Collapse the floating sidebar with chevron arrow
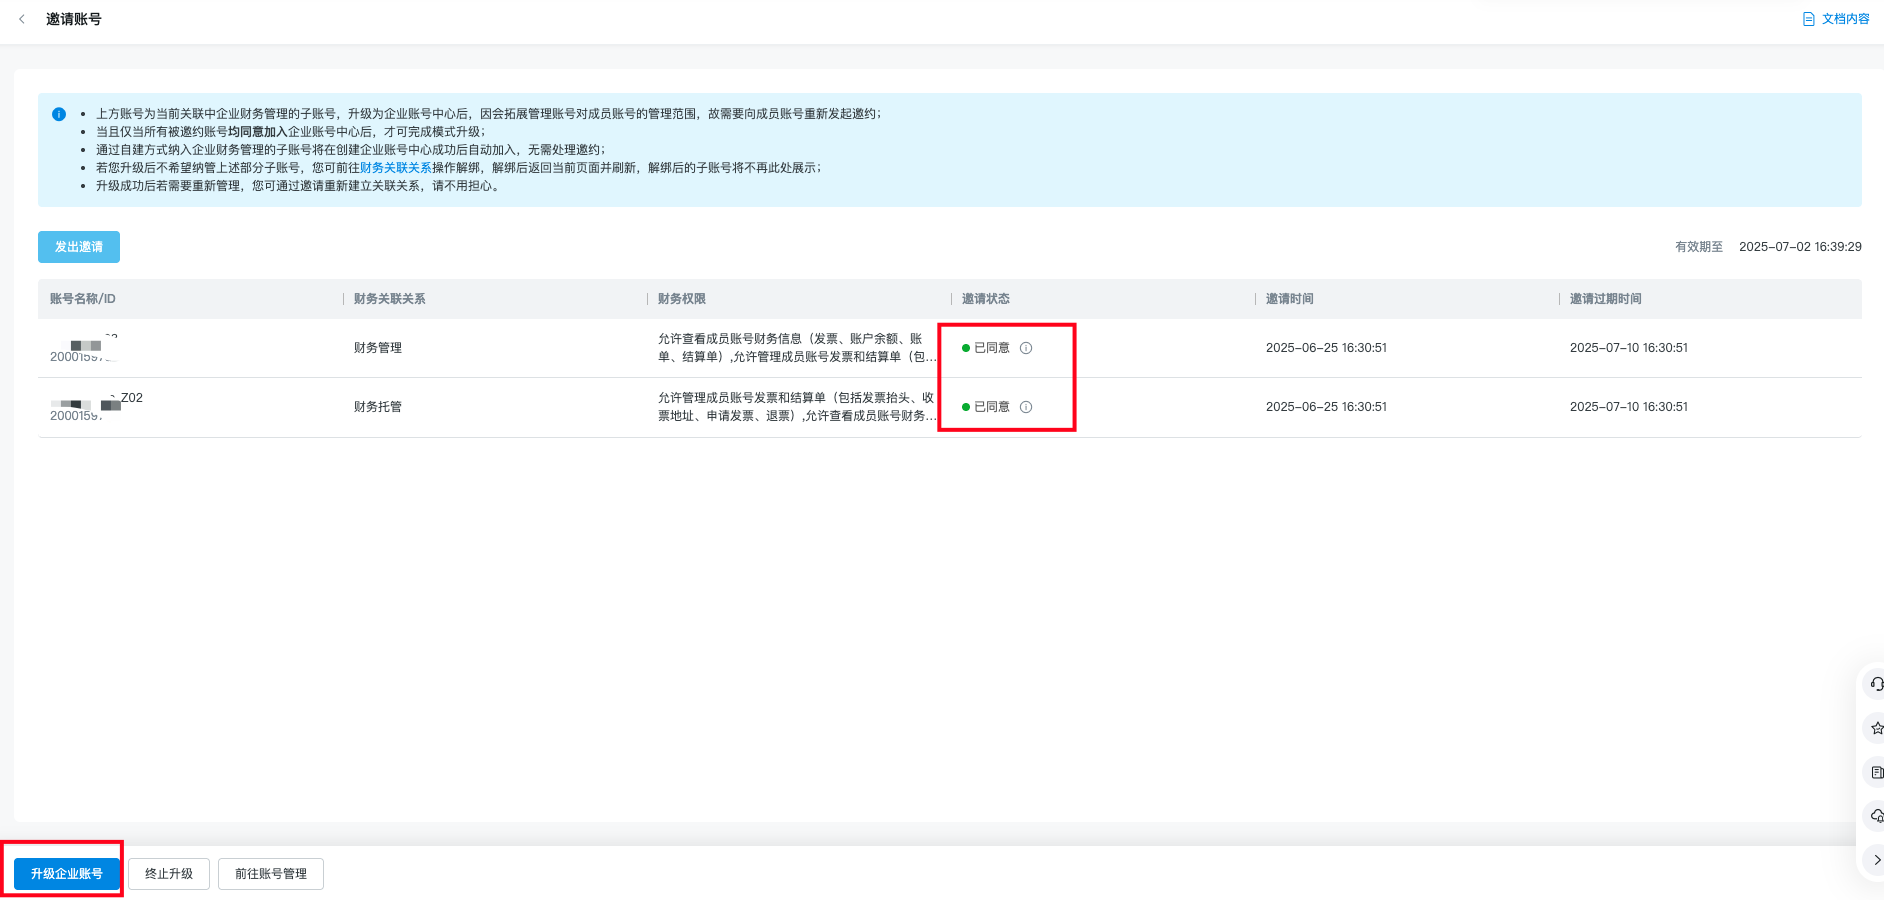 pyautogui.click(x=1876, y=860)
